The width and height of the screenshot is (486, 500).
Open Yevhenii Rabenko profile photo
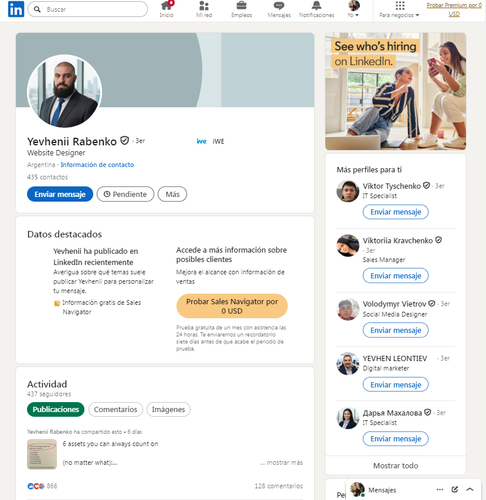point(64,91)
